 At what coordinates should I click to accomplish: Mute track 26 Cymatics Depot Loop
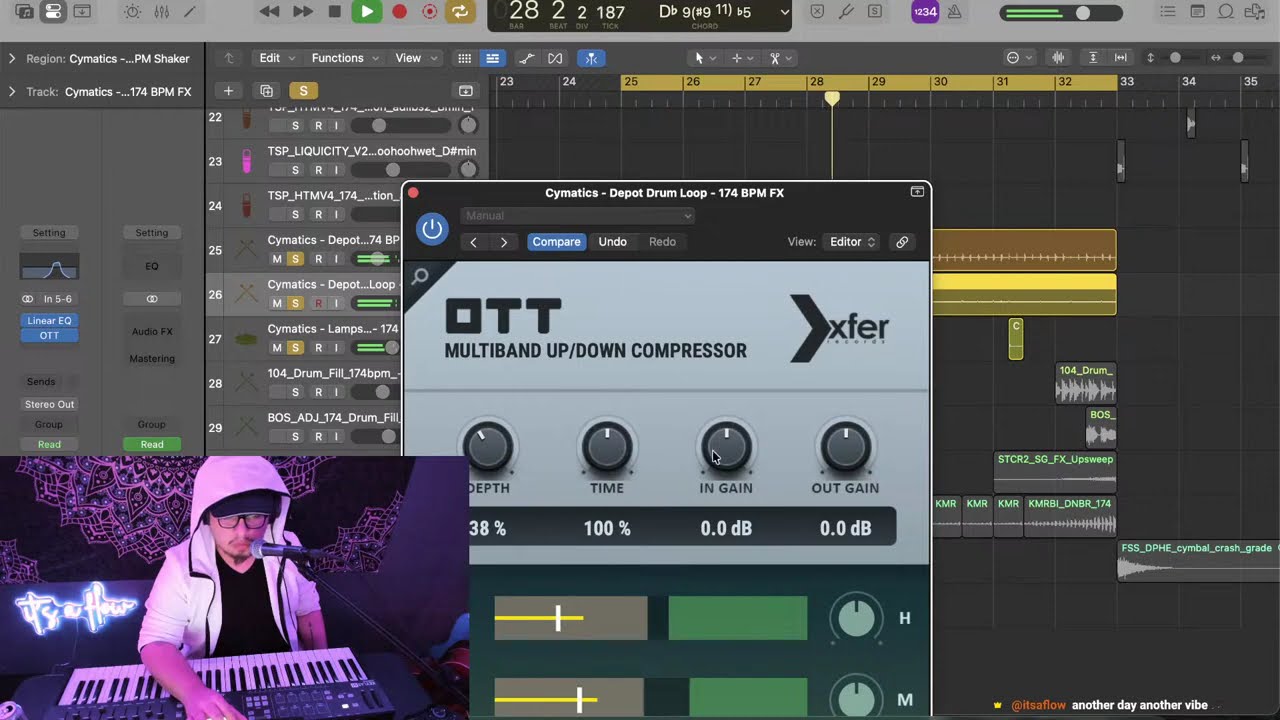(x=277, y=303)
